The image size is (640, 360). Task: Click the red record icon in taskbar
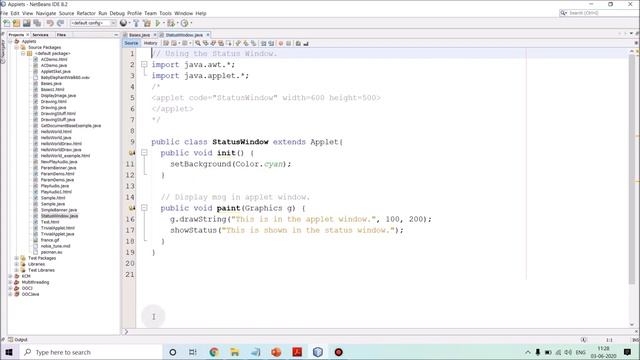pos(339,352)
